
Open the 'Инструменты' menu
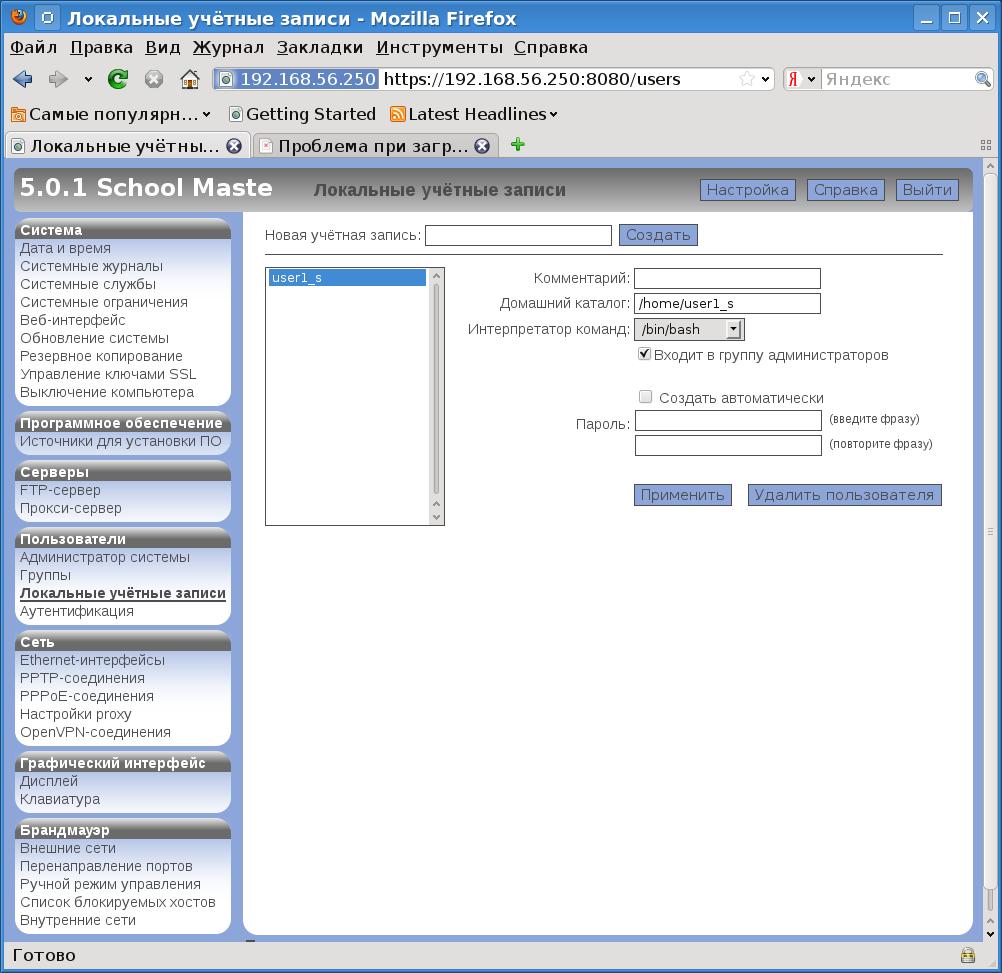point(439,47)
